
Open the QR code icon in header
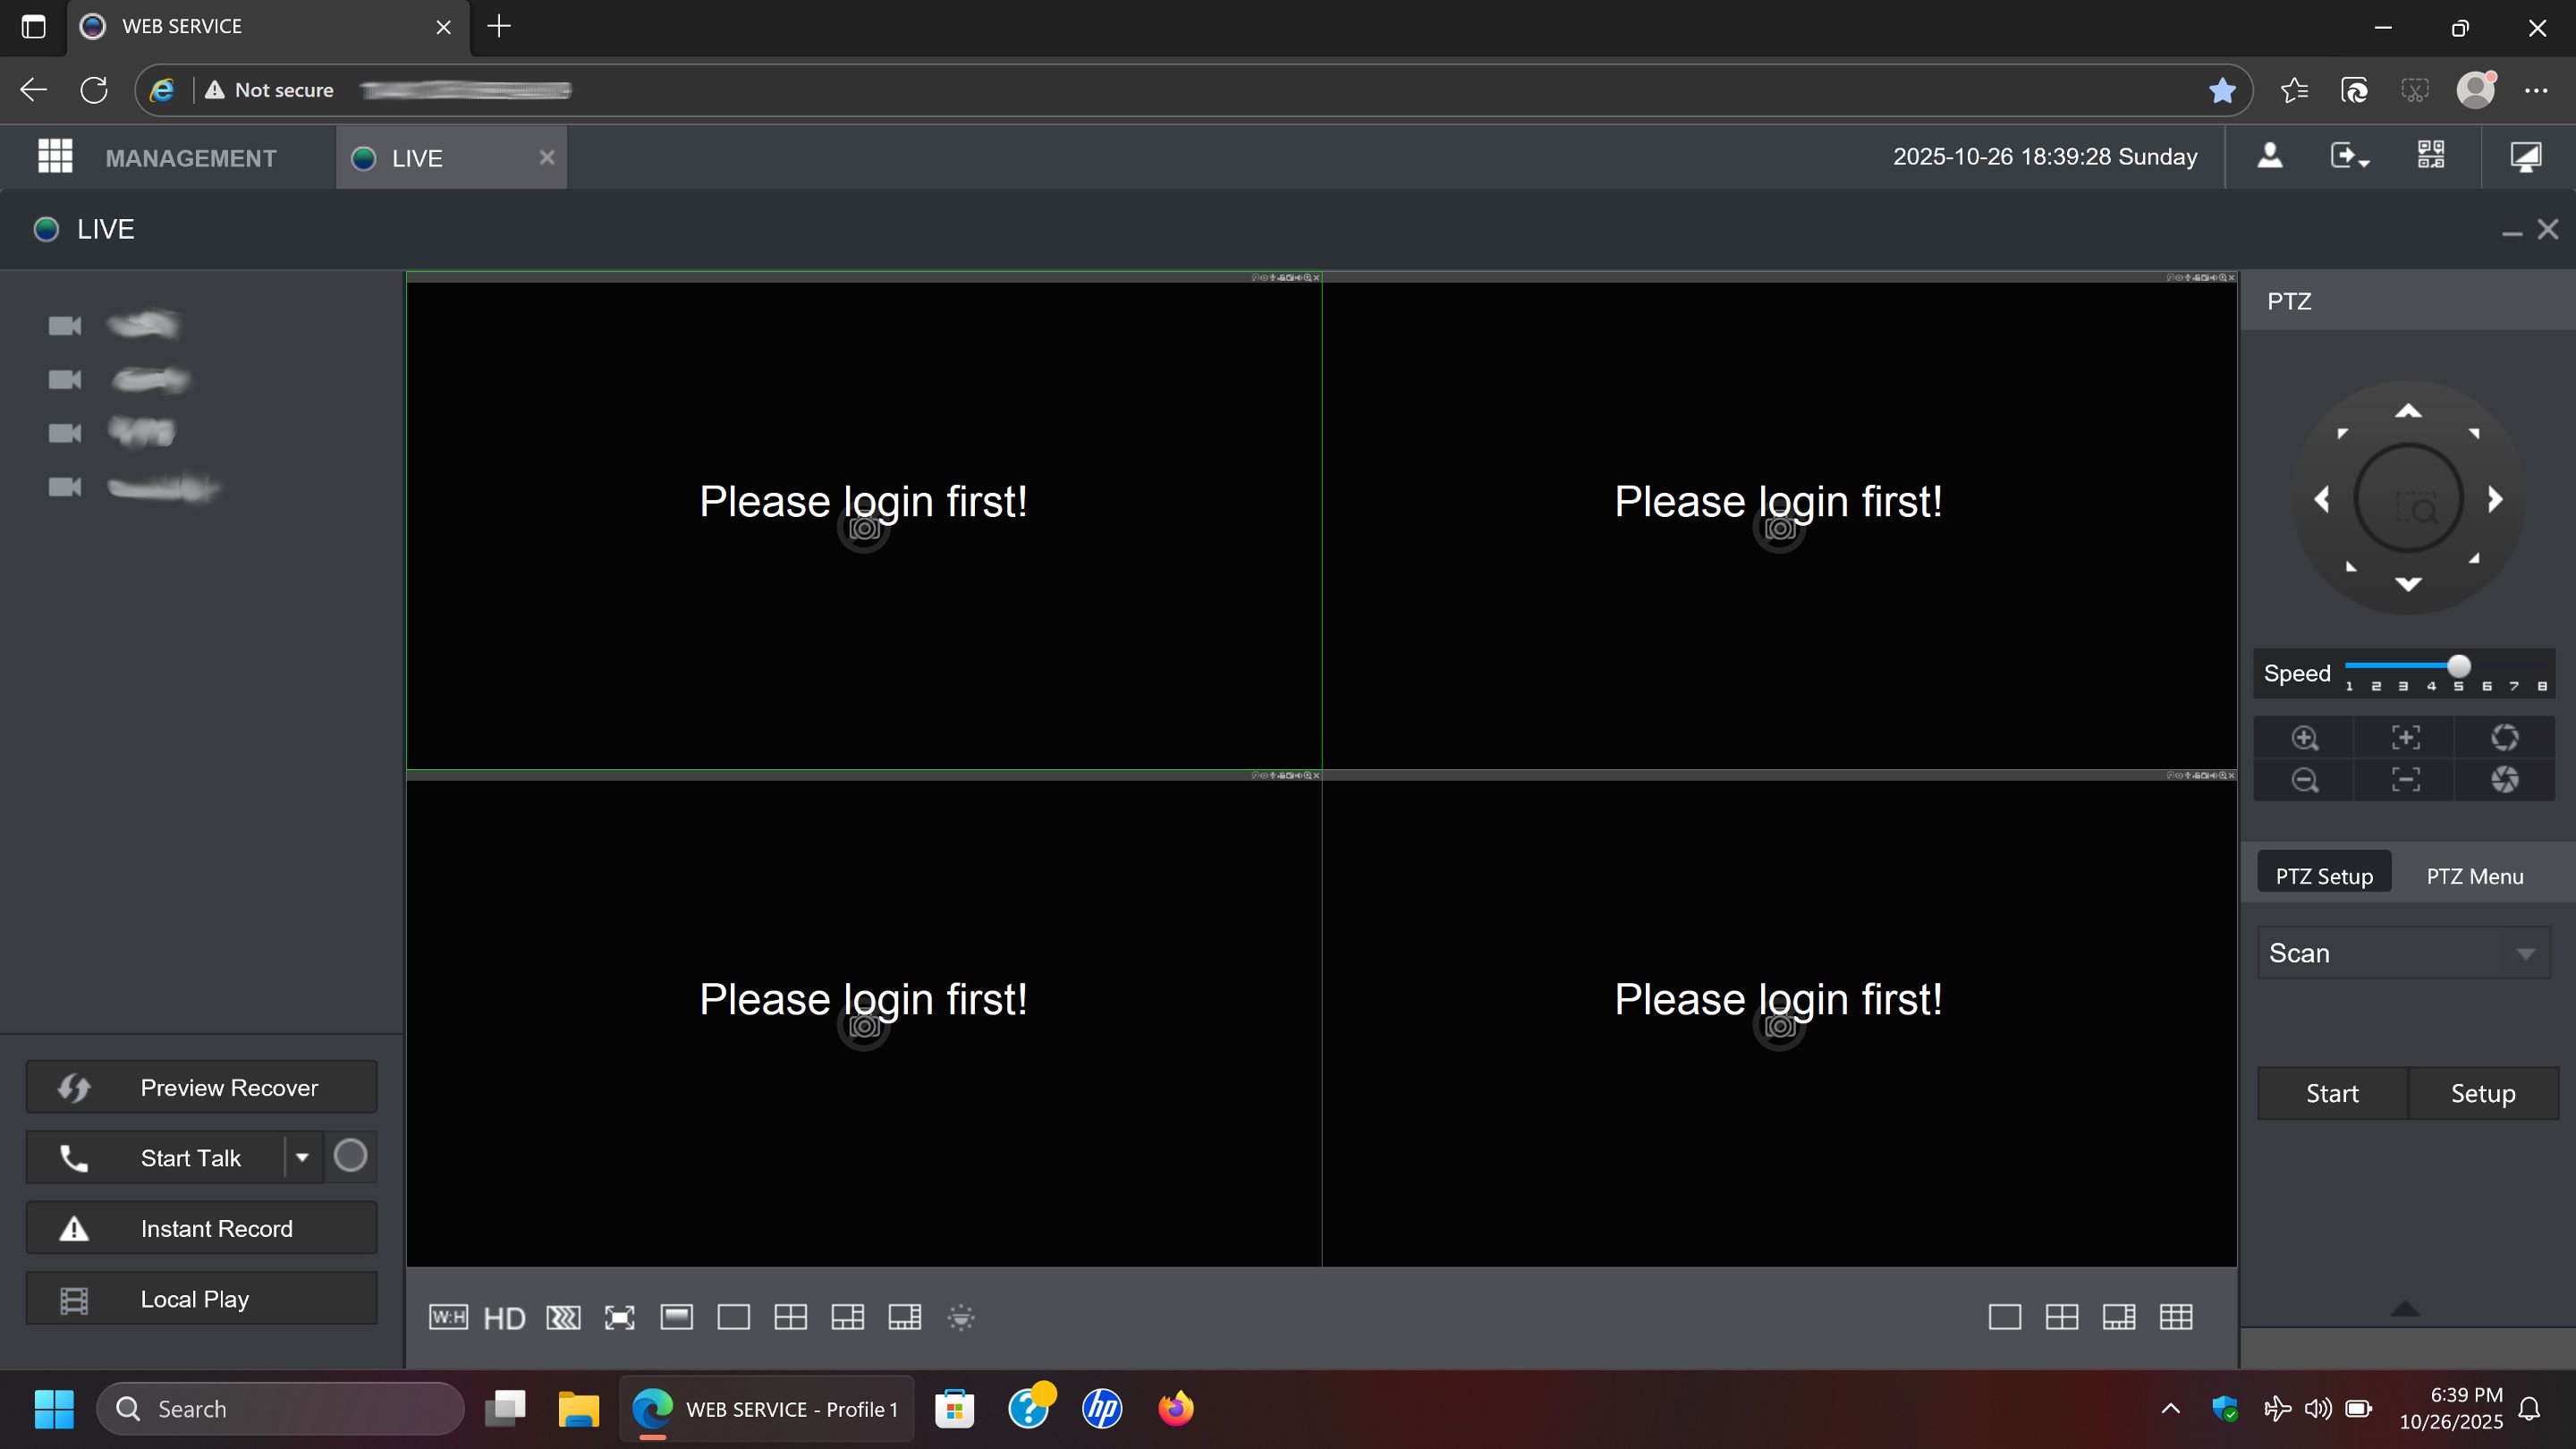pos(2431,155)
